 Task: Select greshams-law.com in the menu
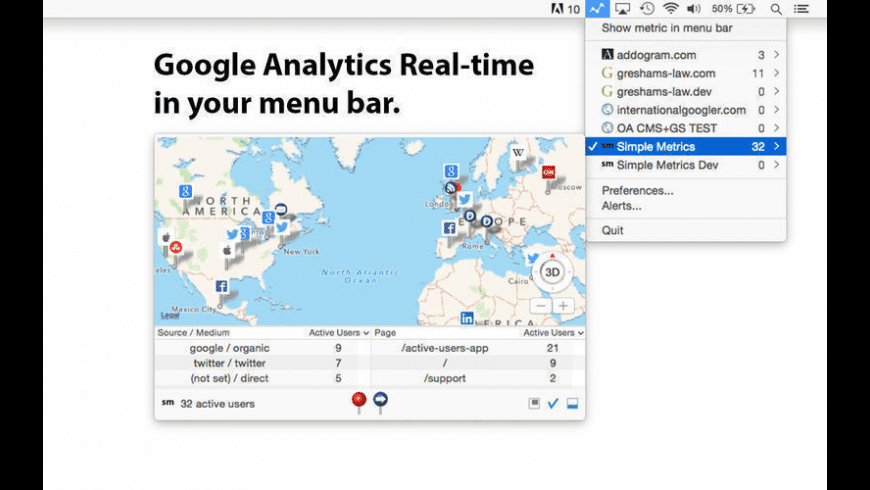pos(686,73)
